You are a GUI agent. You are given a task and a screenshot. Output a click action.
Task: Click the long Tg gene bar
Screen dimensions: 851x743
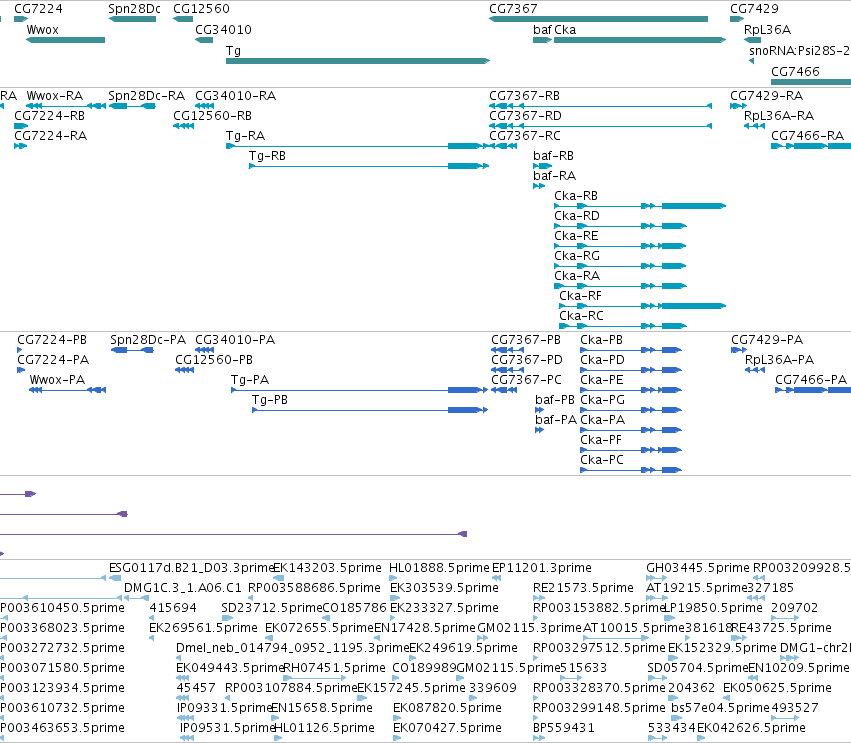(358, 61)
